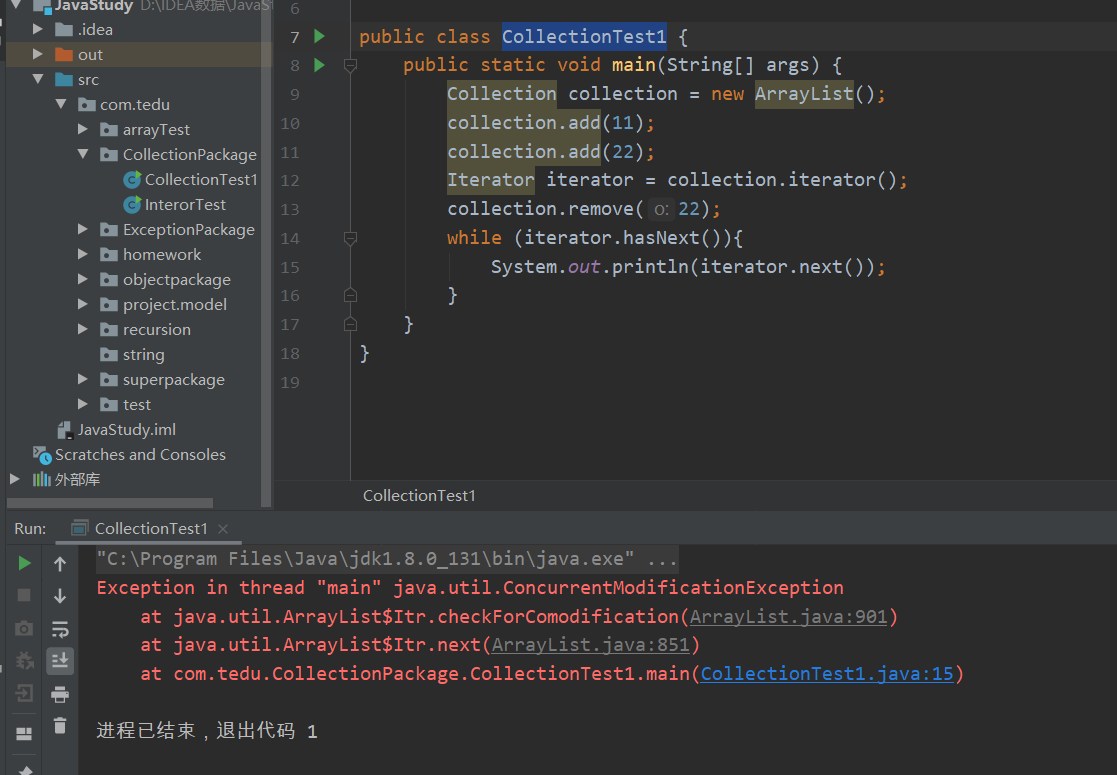The image size is (1117, 775).
Task: Click the orange out folder icon
Action: coord(64,54)
